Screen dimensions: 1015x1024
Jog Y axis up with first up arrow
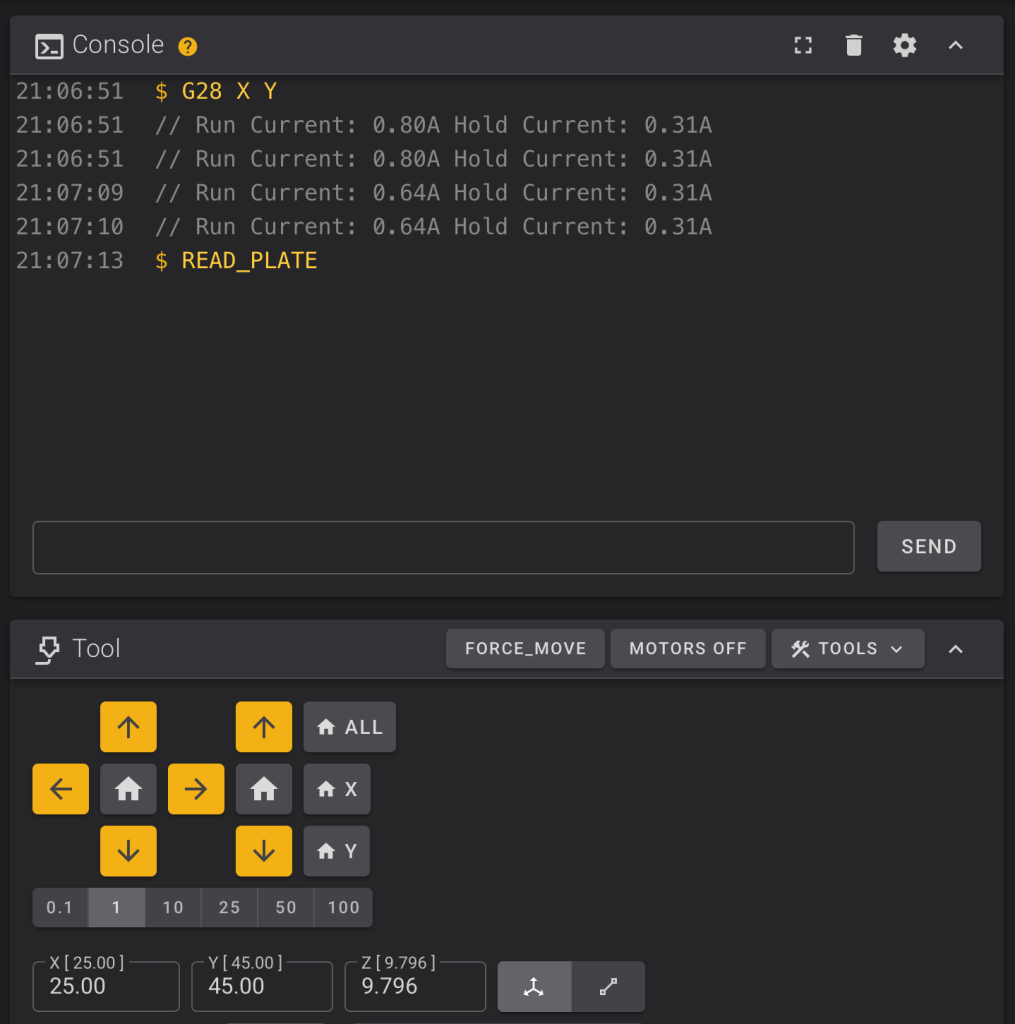tap(128, 727)
